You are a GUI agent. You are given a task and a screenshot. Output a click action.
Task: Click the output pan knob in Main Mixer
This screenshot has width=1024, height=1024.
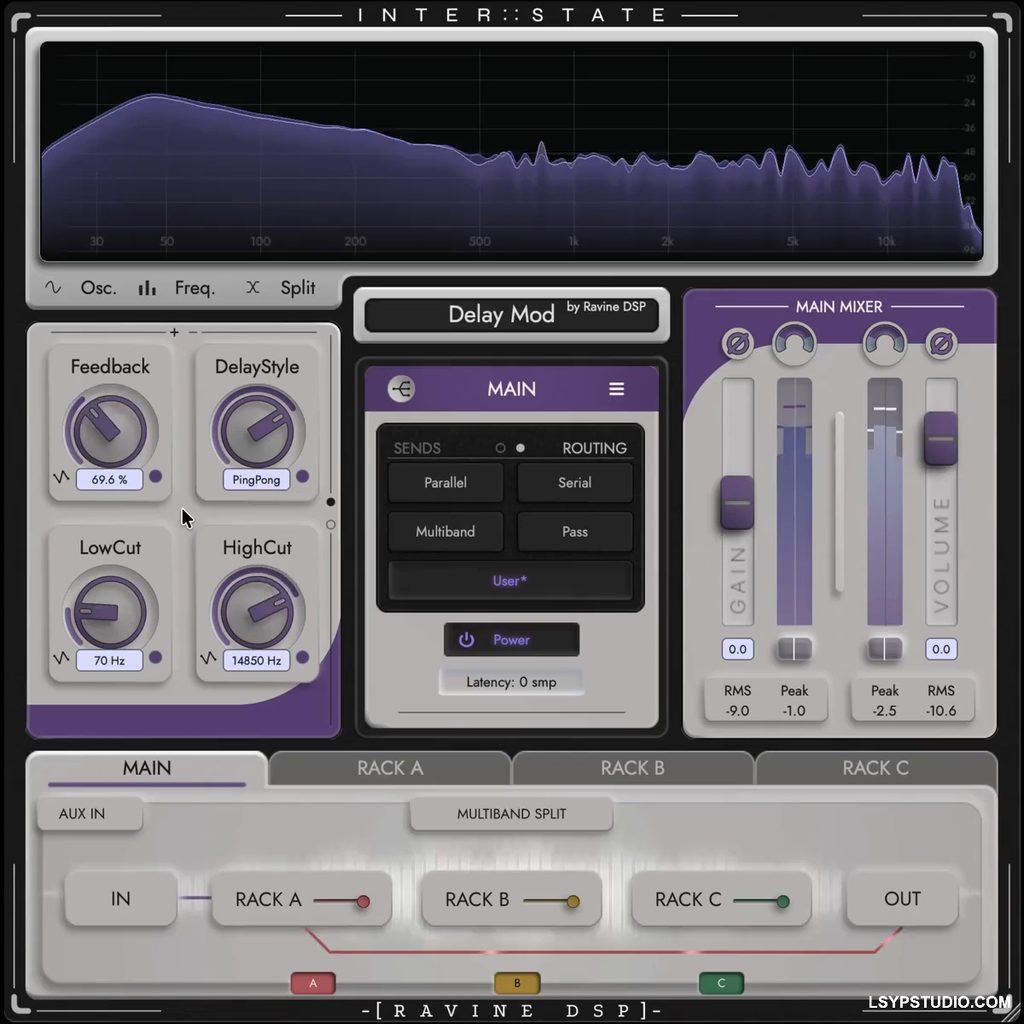(x=885, y=343)
